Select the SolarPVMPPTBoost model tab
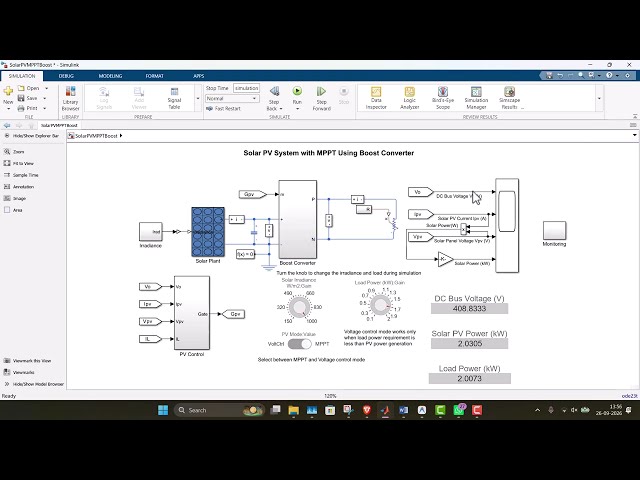The width and height of the screenshot is (640, 480). tap(59, 125)
